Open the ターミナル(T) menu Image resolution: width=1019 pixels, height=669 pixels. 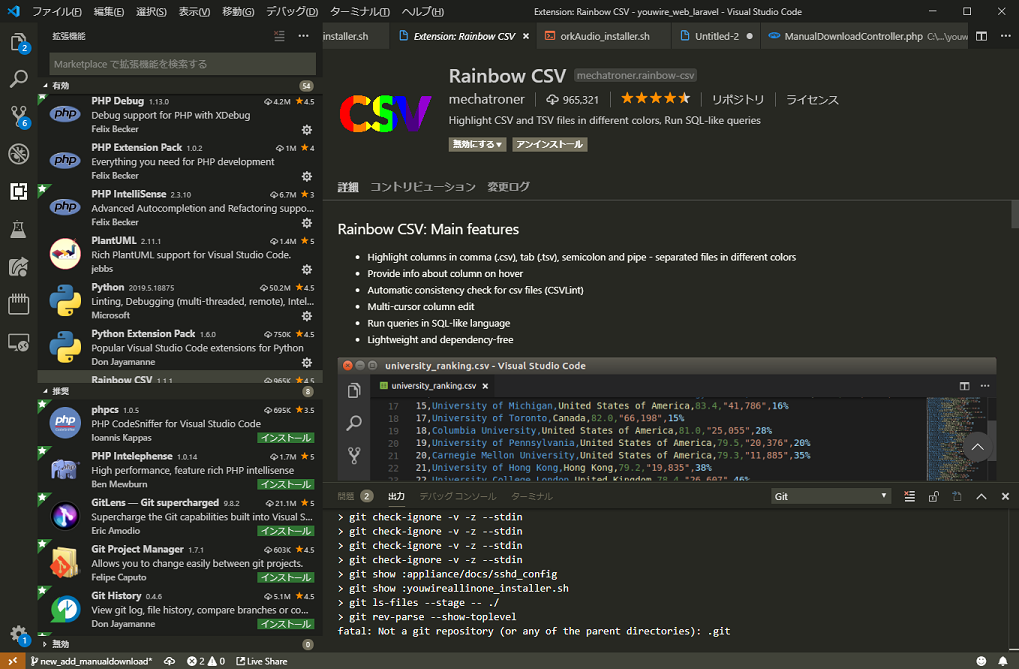pyautogui.click(x=359, y=12)
